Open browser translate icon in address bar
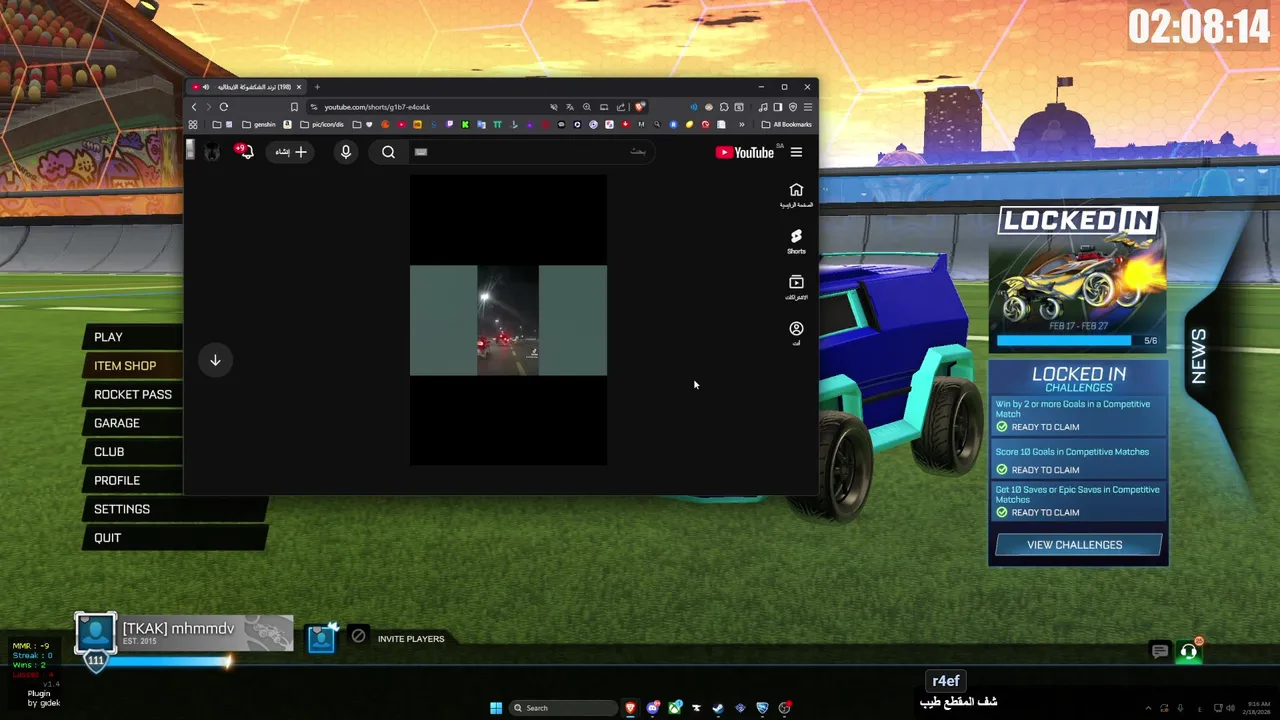The height and width of the screenshot is (720, 1280). 570,107
